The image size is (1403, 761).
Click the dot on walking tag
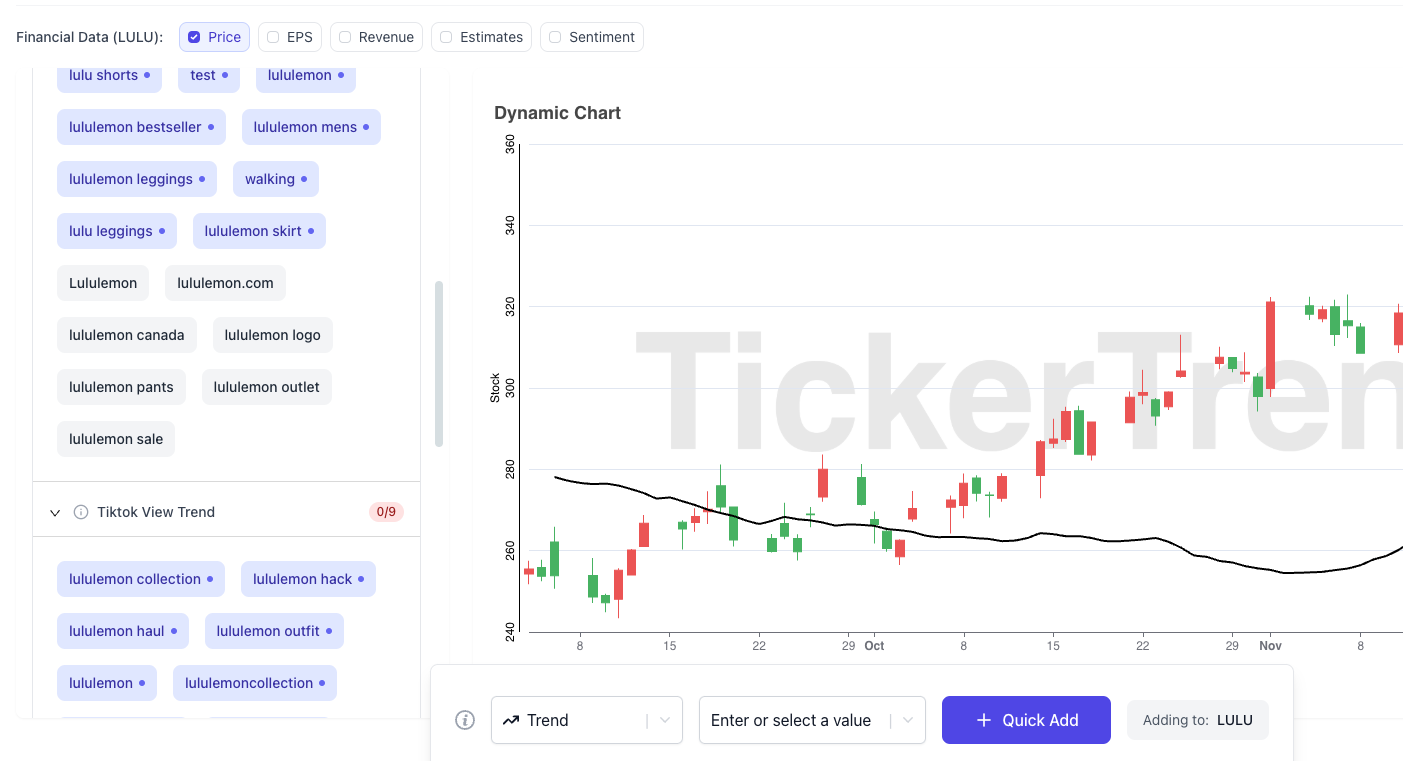(x=304, y=179)
